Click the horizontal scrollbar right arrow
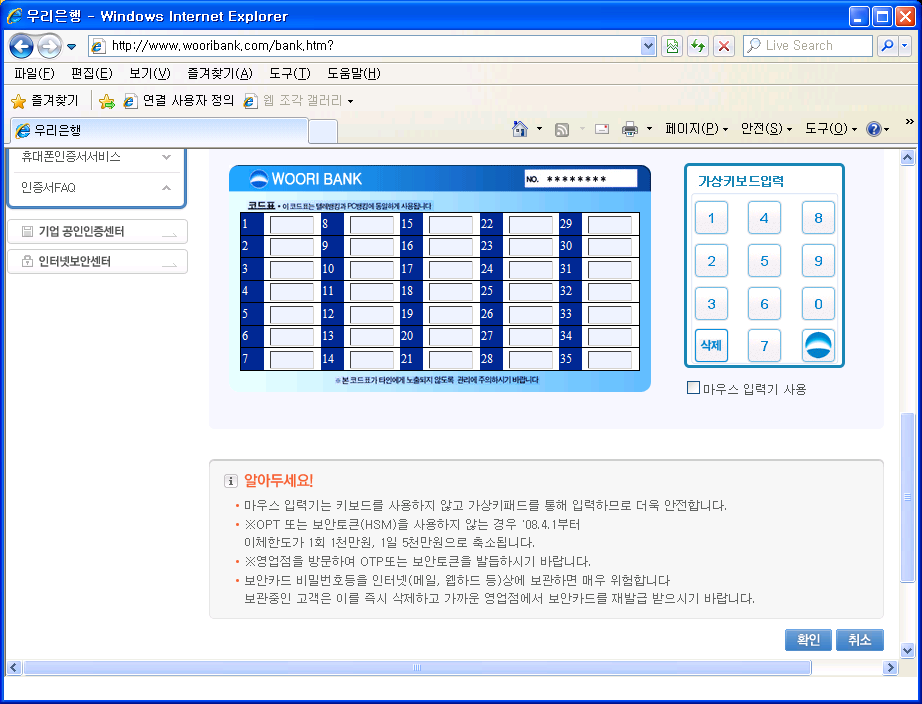This screenshot has height=704, width=922. (890, 668)
